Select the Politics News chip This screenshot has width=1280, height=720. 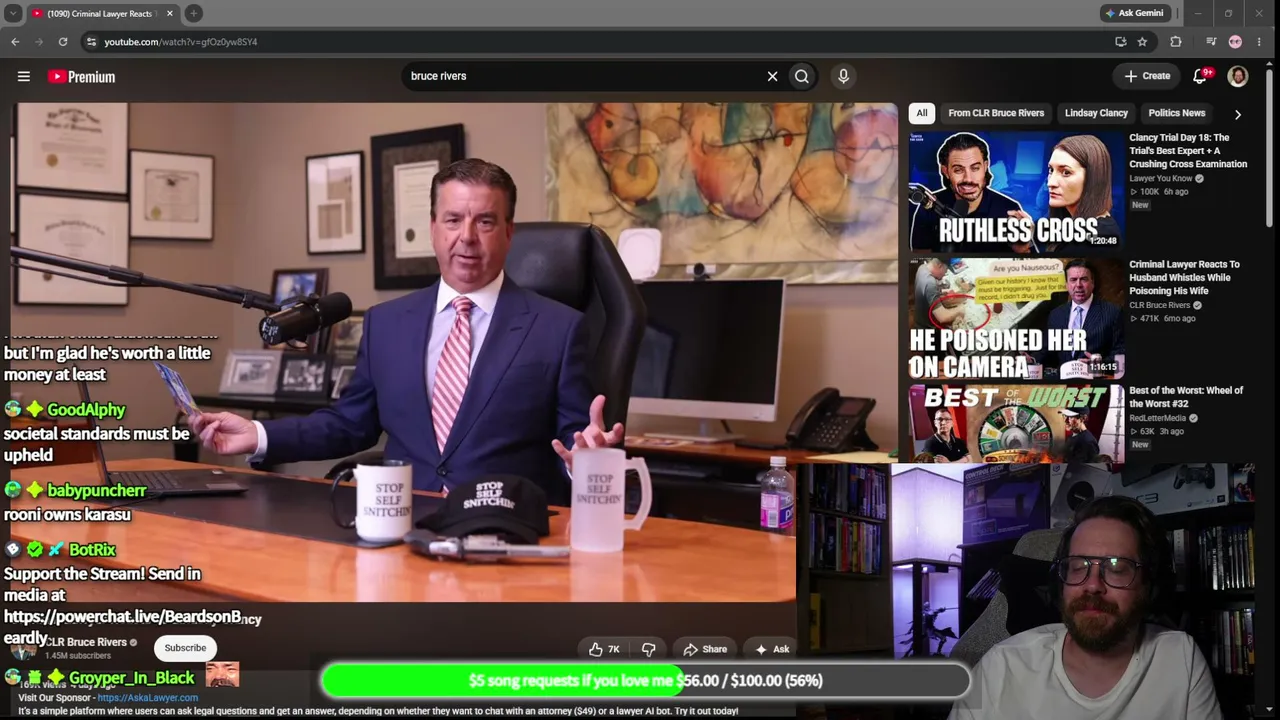tap(1177, 113)
